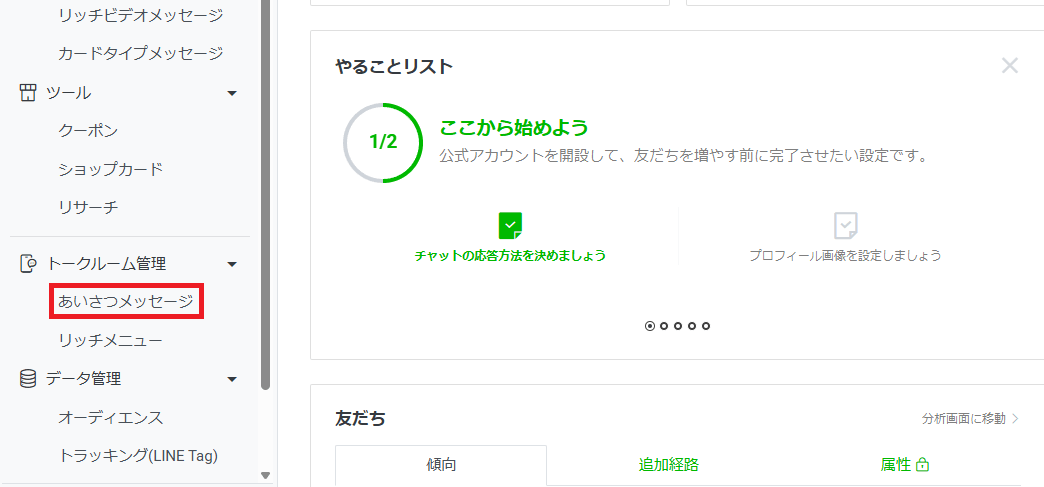
Task: Collapse the ツール section arrow
Action: pos(232,94)
